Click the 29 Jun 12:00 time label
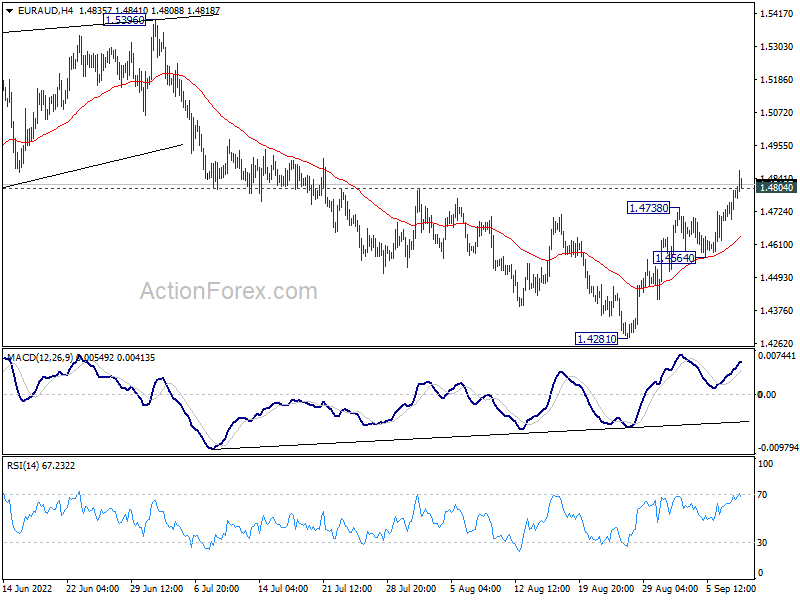The width and height of the screenshot is (800, 600). [x=157, y=588]
